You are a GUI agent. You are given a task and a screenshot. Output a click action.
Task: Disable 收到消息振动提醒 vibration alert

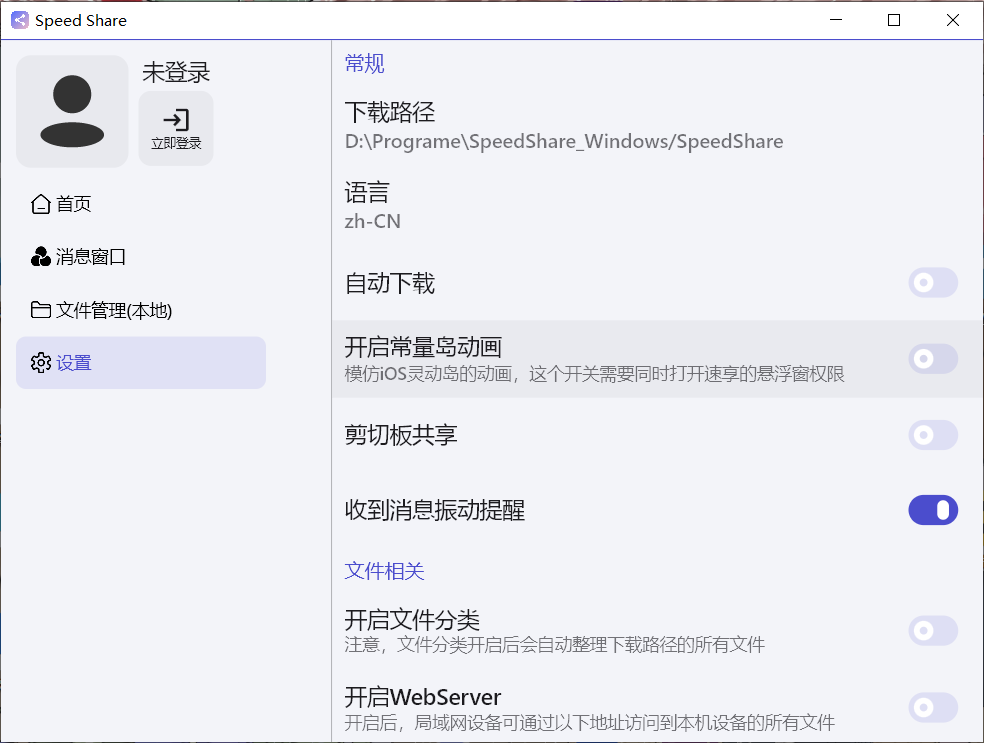932,510
